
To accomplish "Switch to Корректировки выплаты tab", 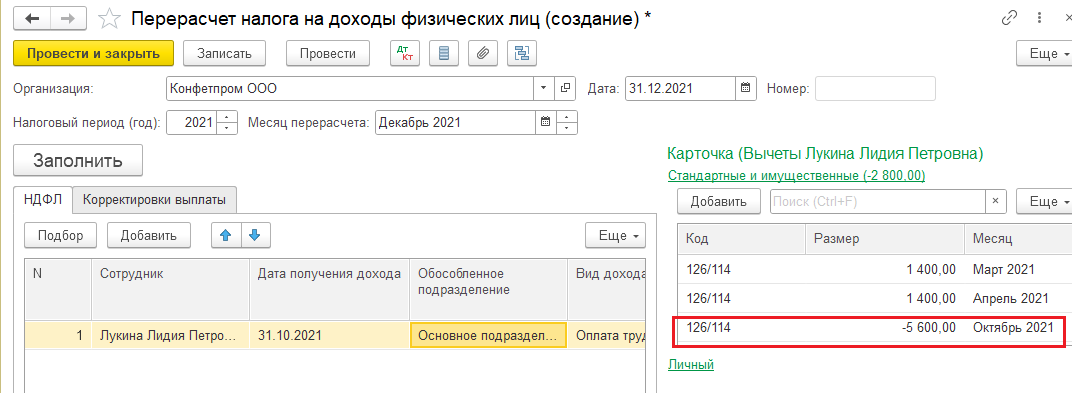I will pos(155,200).
